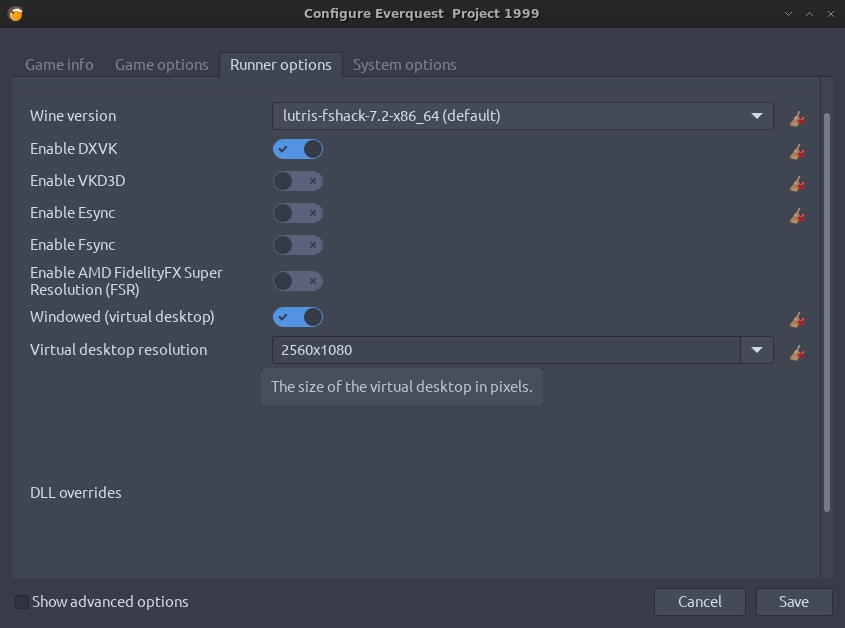Disable the Enable DXVK switch
845x628 pixels.
298,149
